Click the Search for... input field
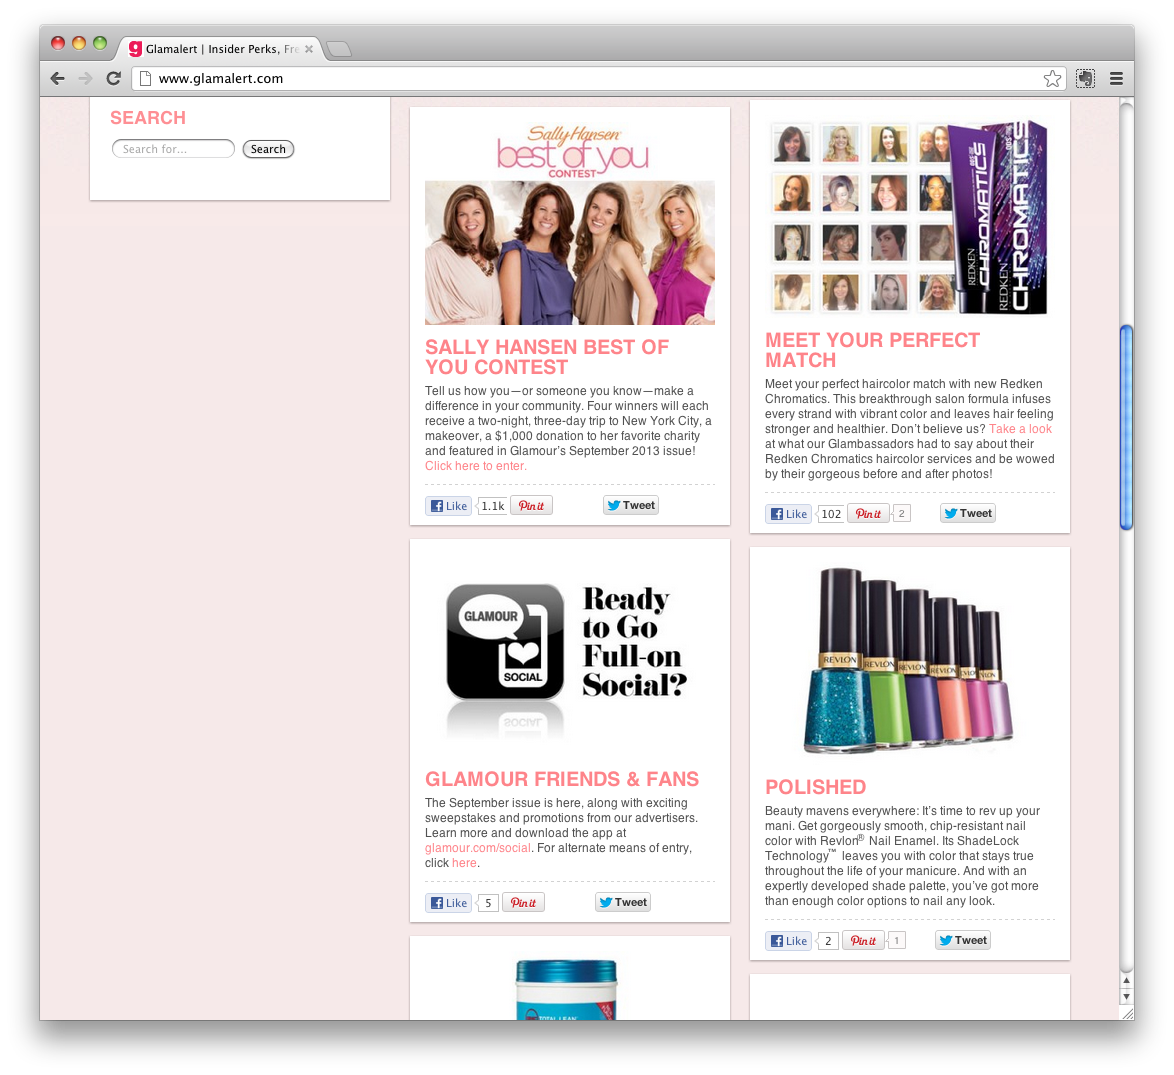 (x=173, y=149)
